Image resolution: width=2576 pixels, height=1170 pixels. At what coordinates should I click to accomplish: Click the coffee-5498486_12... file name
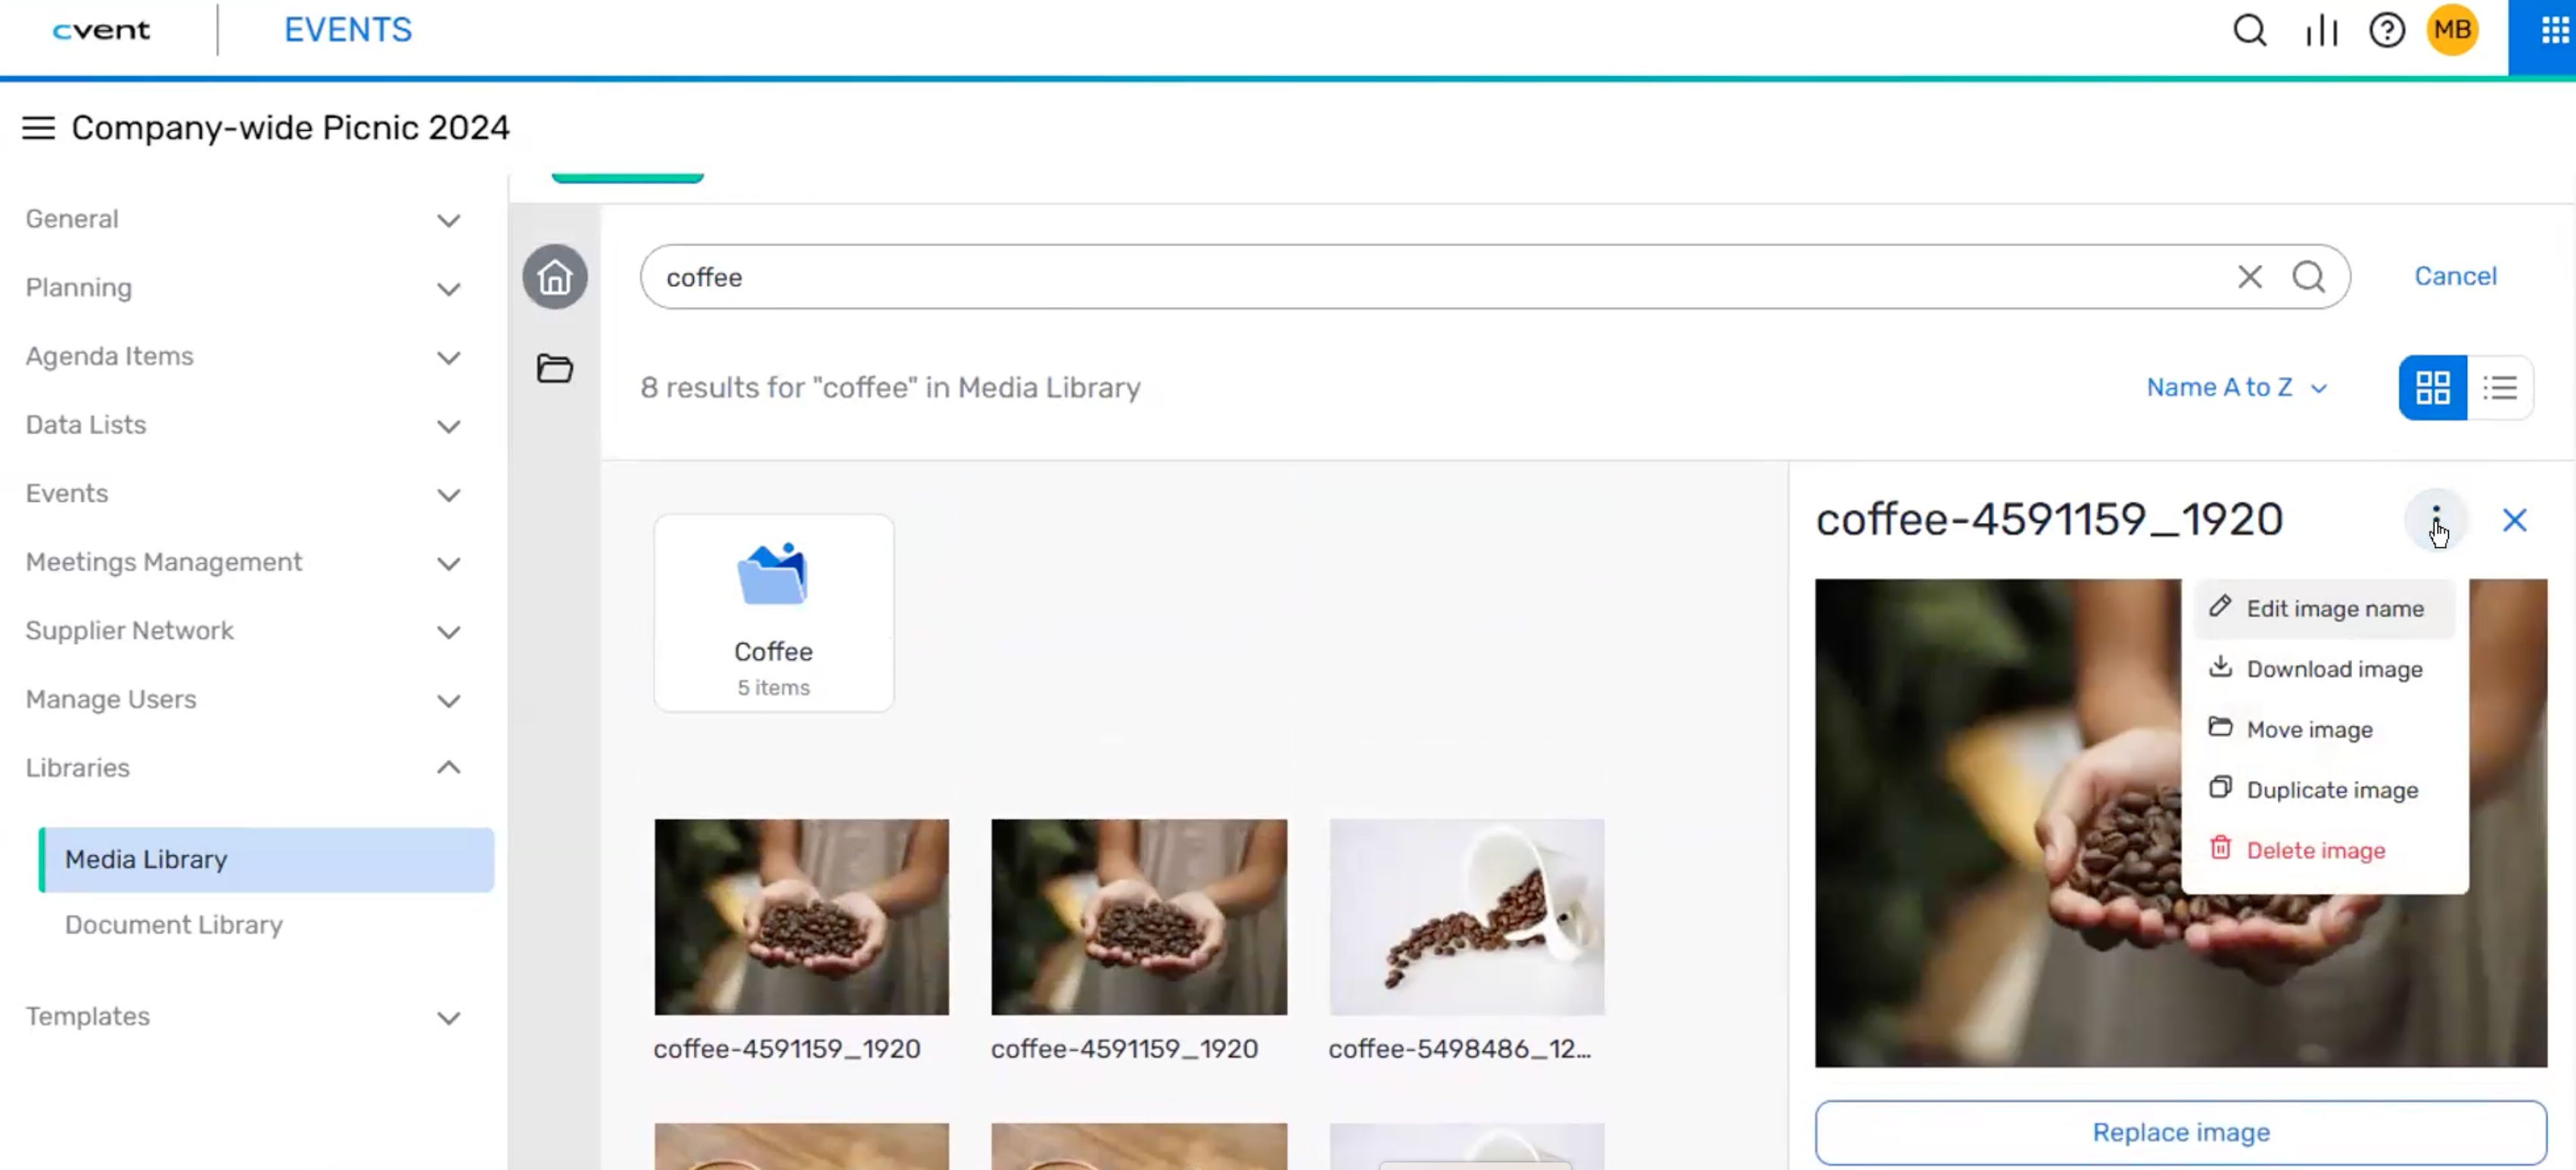tap(1460, 1049)
